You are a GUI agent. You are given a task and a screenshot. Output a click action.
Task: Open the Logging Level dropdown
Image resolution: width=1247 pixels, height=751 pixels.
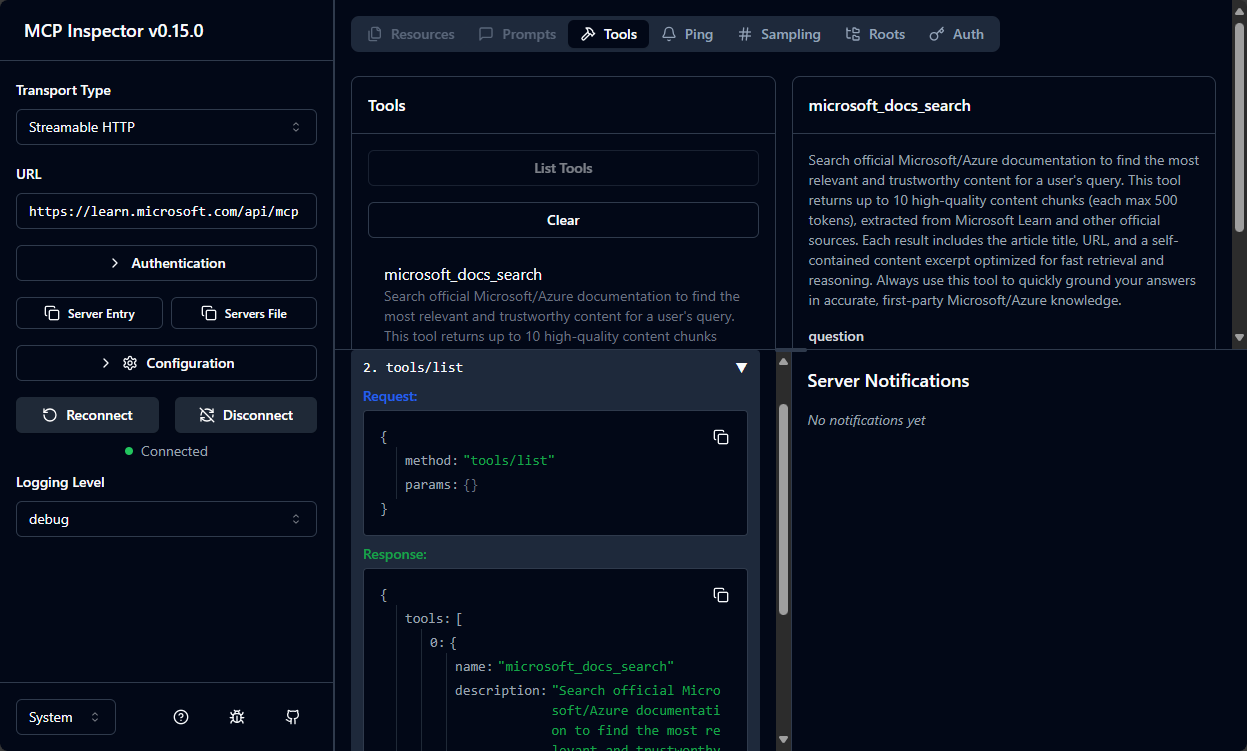(166, 519)
